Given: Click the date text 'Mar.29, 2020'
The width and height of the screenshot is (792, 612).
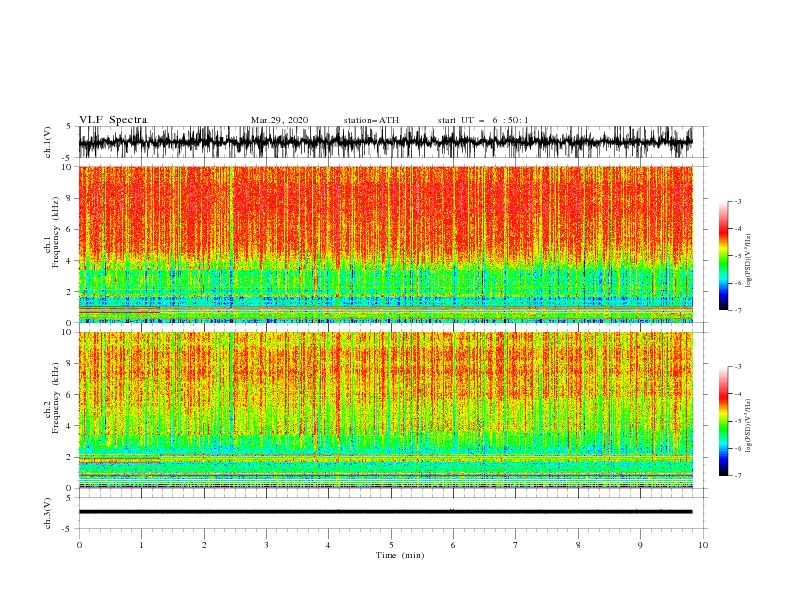Looking at the screenshot, I should tap(279, 120).
